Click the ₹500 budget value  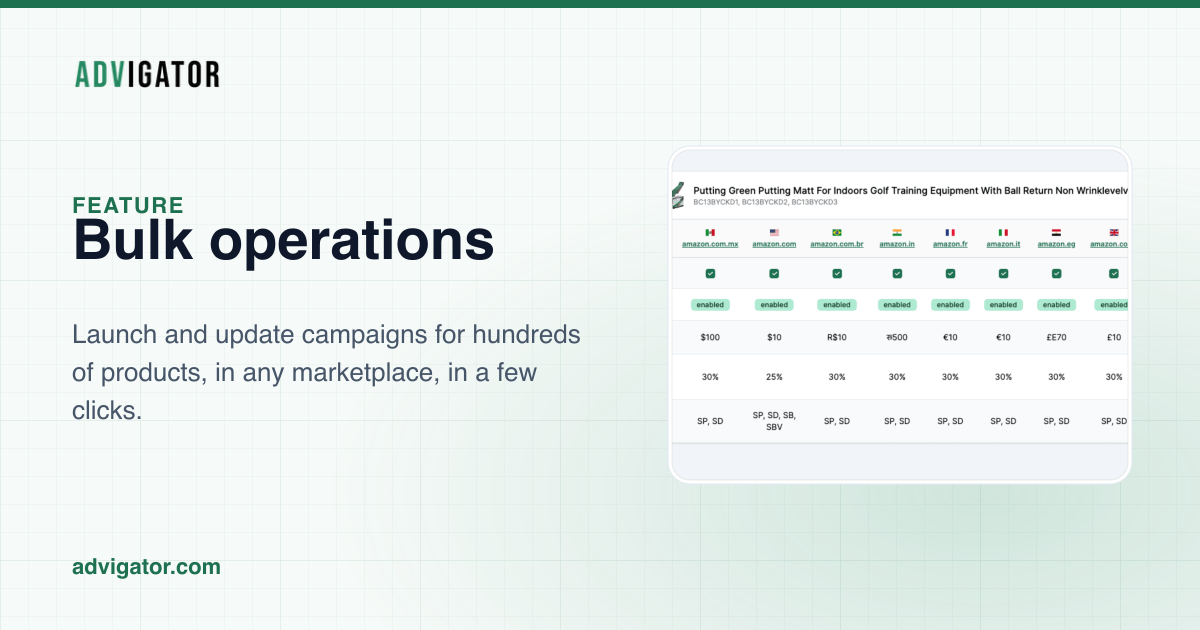tap(897, 337)
